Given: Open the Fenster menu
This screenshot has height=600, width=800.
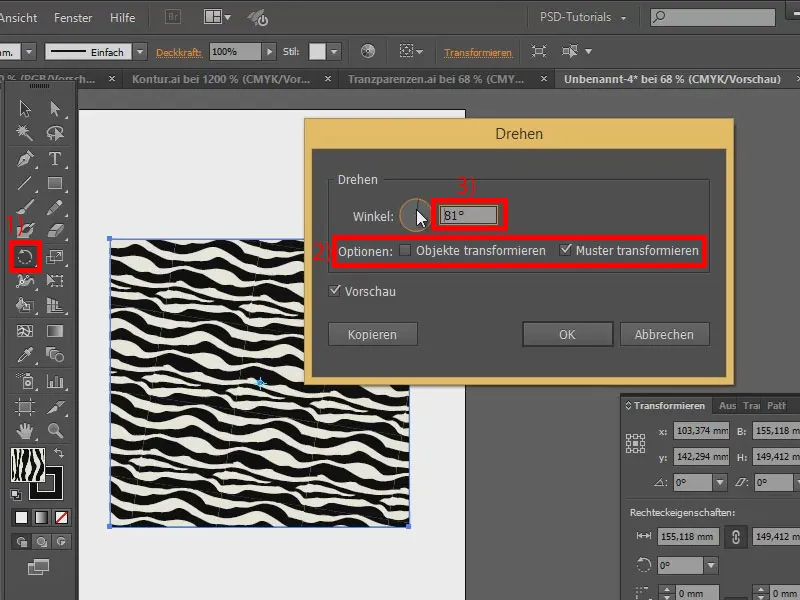Looking at the screenshot, I should coord(73,17).
